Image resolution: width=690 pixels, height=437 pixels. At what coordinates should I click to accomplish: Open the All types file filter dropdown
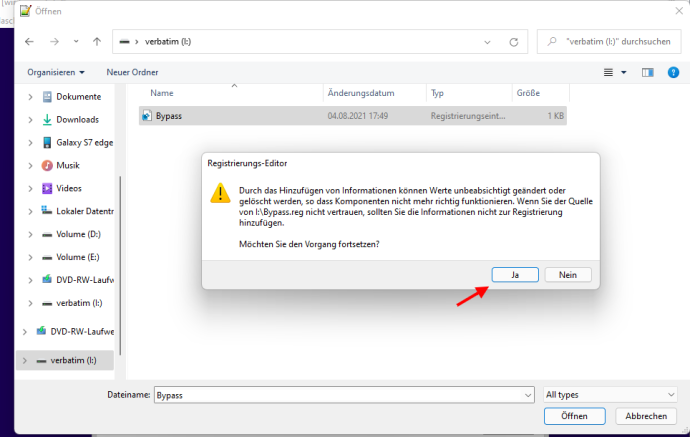(610, 395)
